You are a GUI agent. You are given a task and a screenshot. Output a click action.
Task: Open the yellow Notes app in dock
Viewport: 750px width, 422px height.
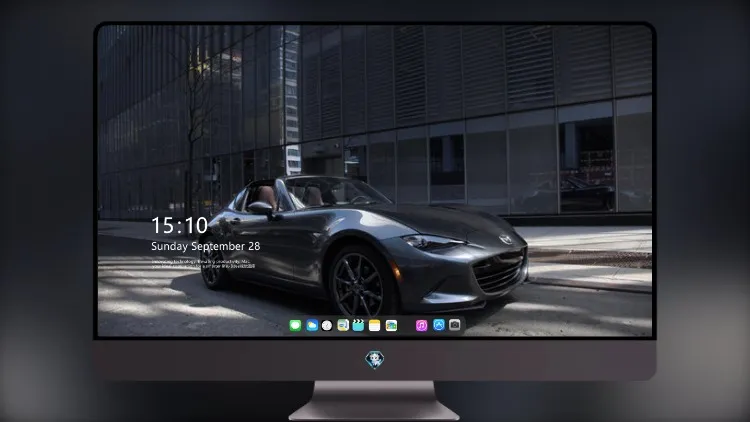pos(375,325)
